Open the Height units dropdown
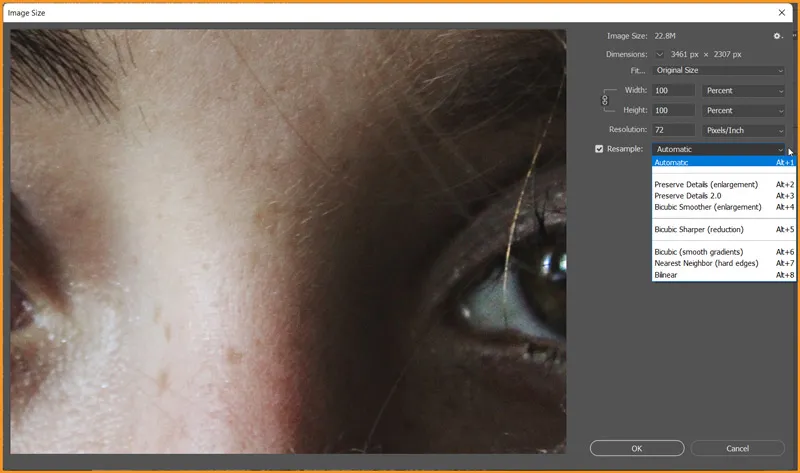Image resolution: width=800 pixels, height=473 pixels. pos(743,110)
